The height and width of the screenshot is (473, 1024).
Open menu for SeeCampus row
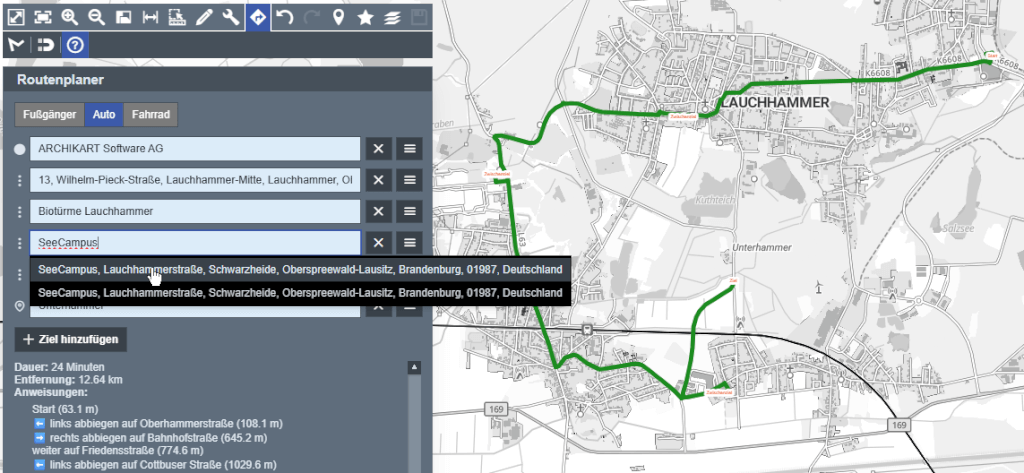[x=409, y=243]
